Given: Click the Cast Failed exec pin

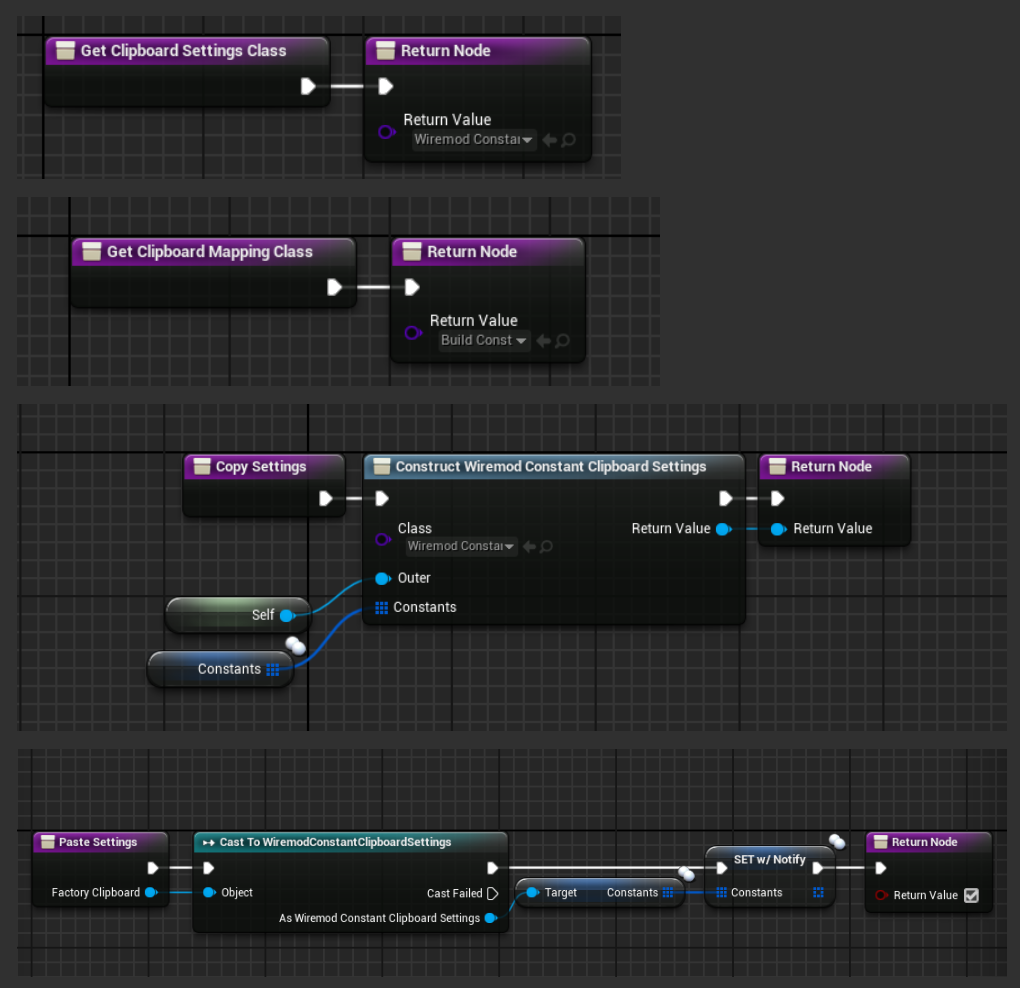Looking at the screenshot, I should click(x=492, y=894).
